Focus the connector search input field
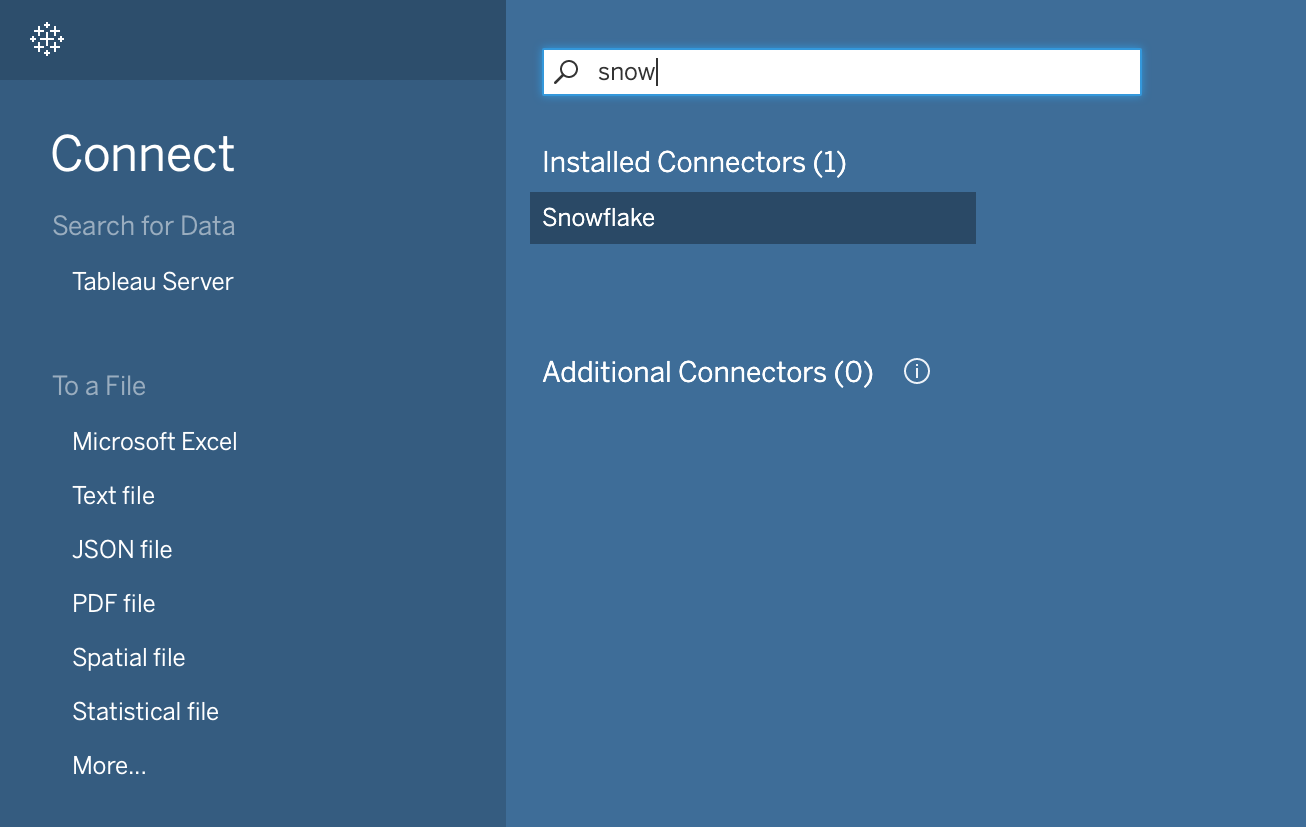1306x827 pixels. click(841, 72)
